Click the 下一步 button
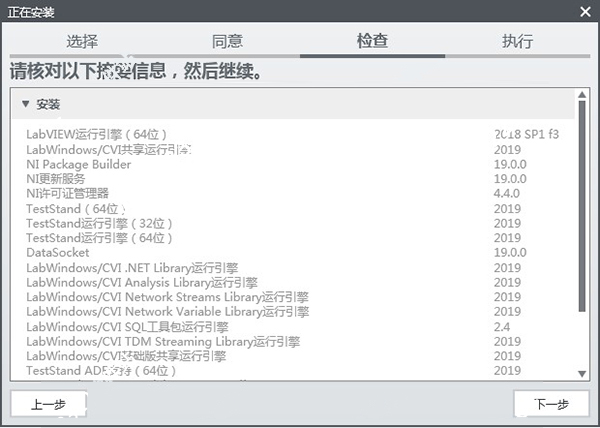This screenshot has height=428, width=600. coord(551,404)
